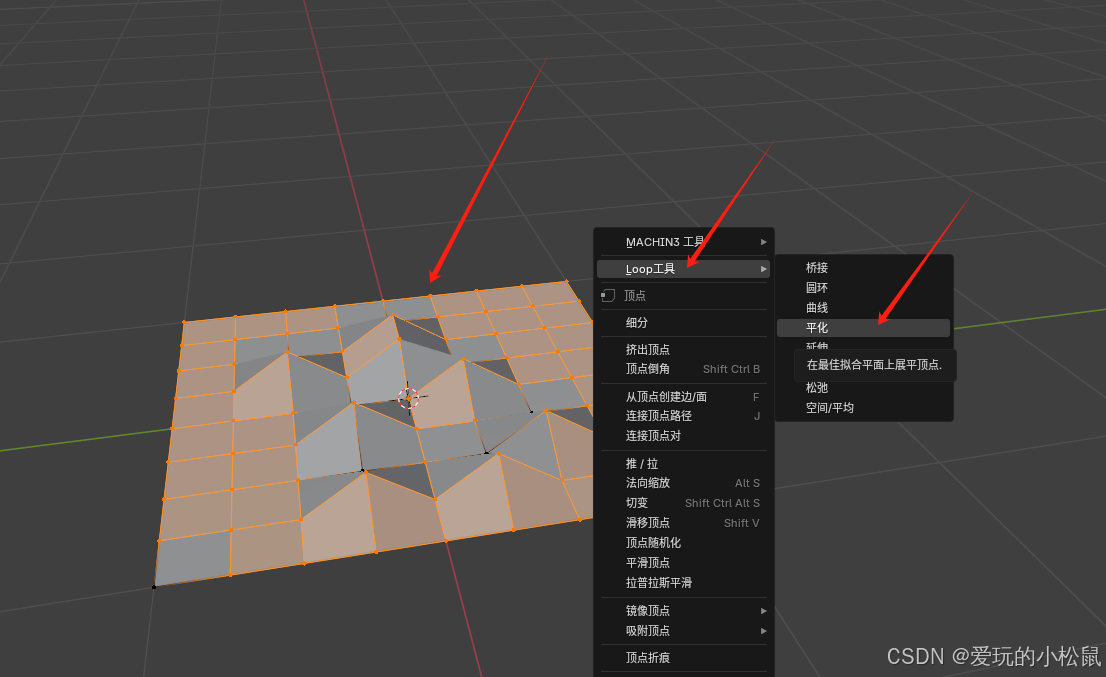
Task: Expand the MACHIN3 工具 submenu
Action: click(683, 242)
